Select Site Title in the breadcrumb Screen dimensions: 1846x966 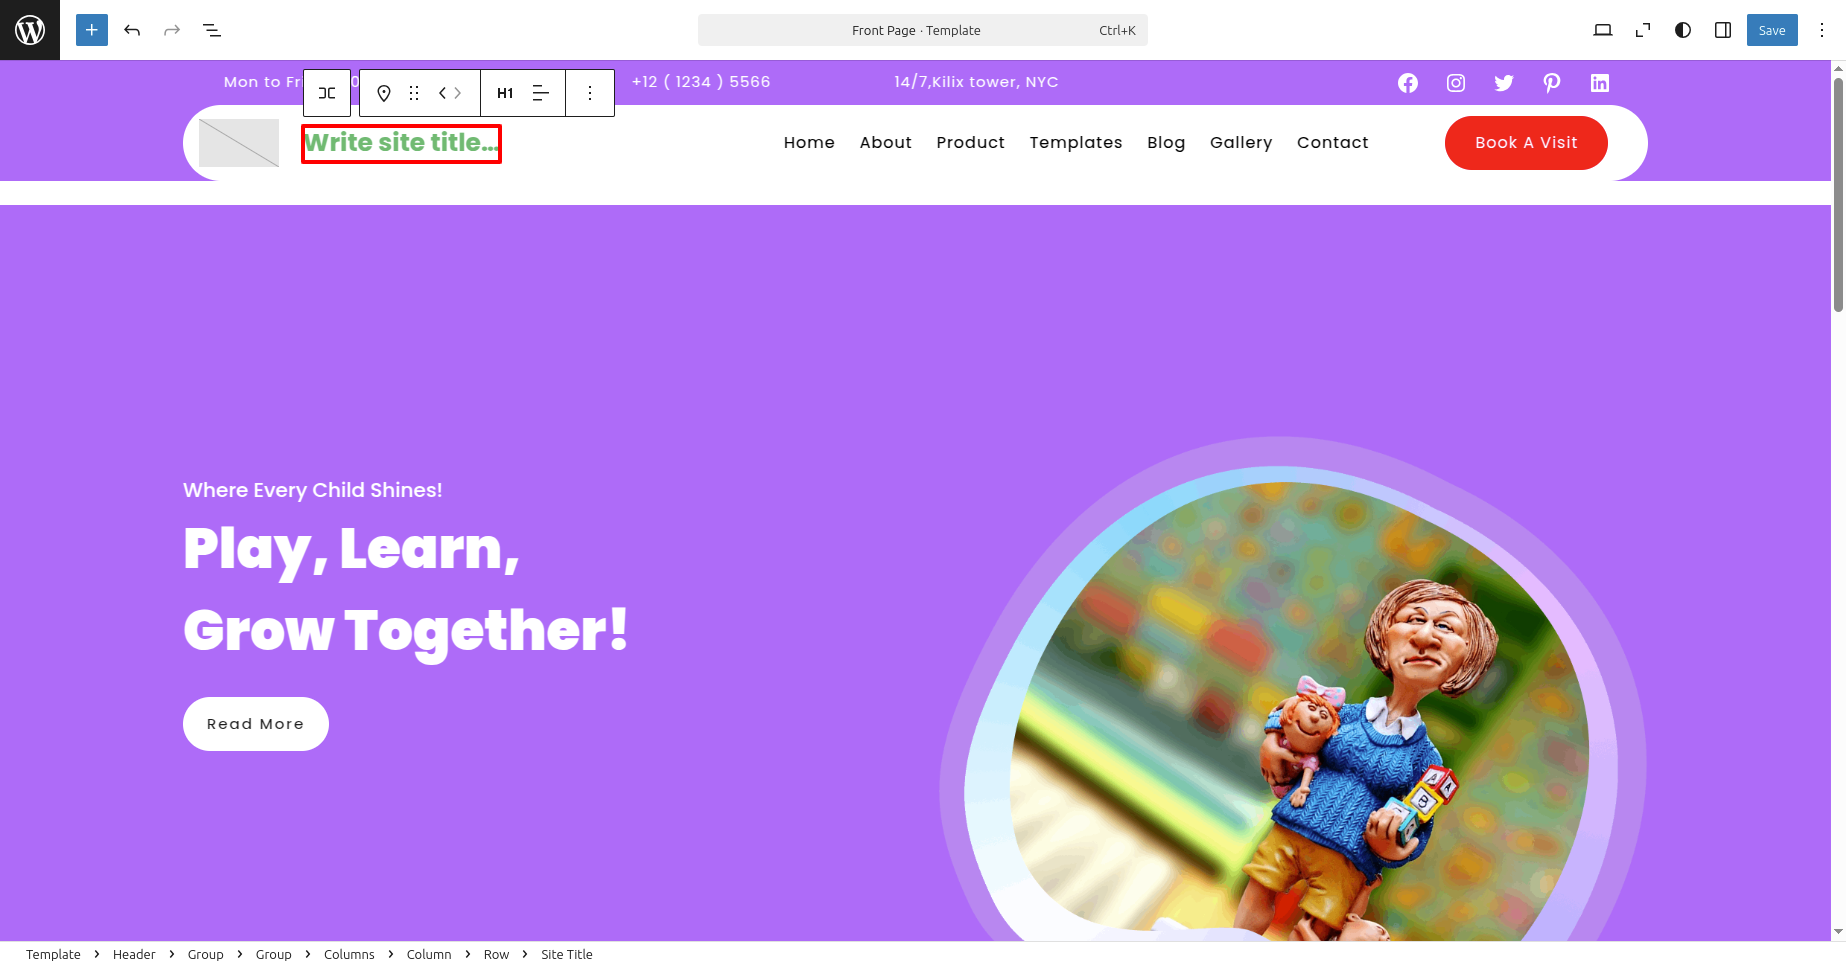567,954
